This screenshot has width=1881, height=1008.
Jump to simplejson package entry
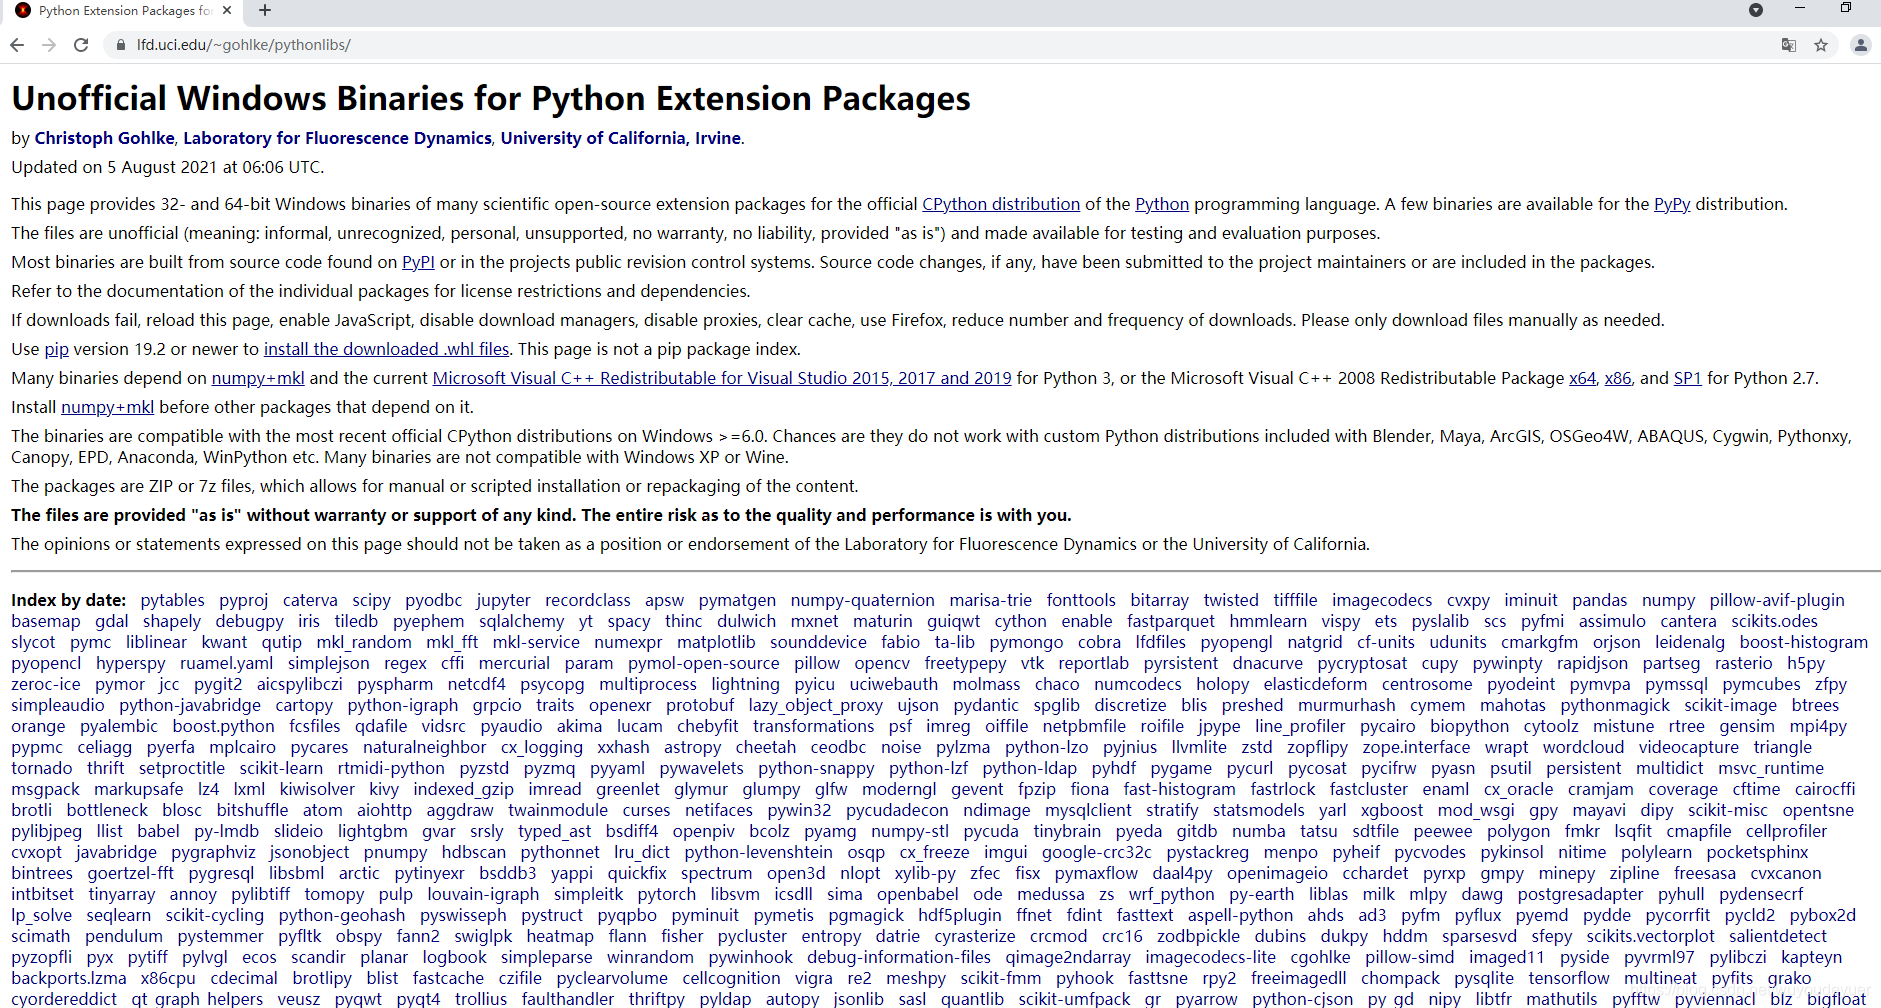(328, 663)
